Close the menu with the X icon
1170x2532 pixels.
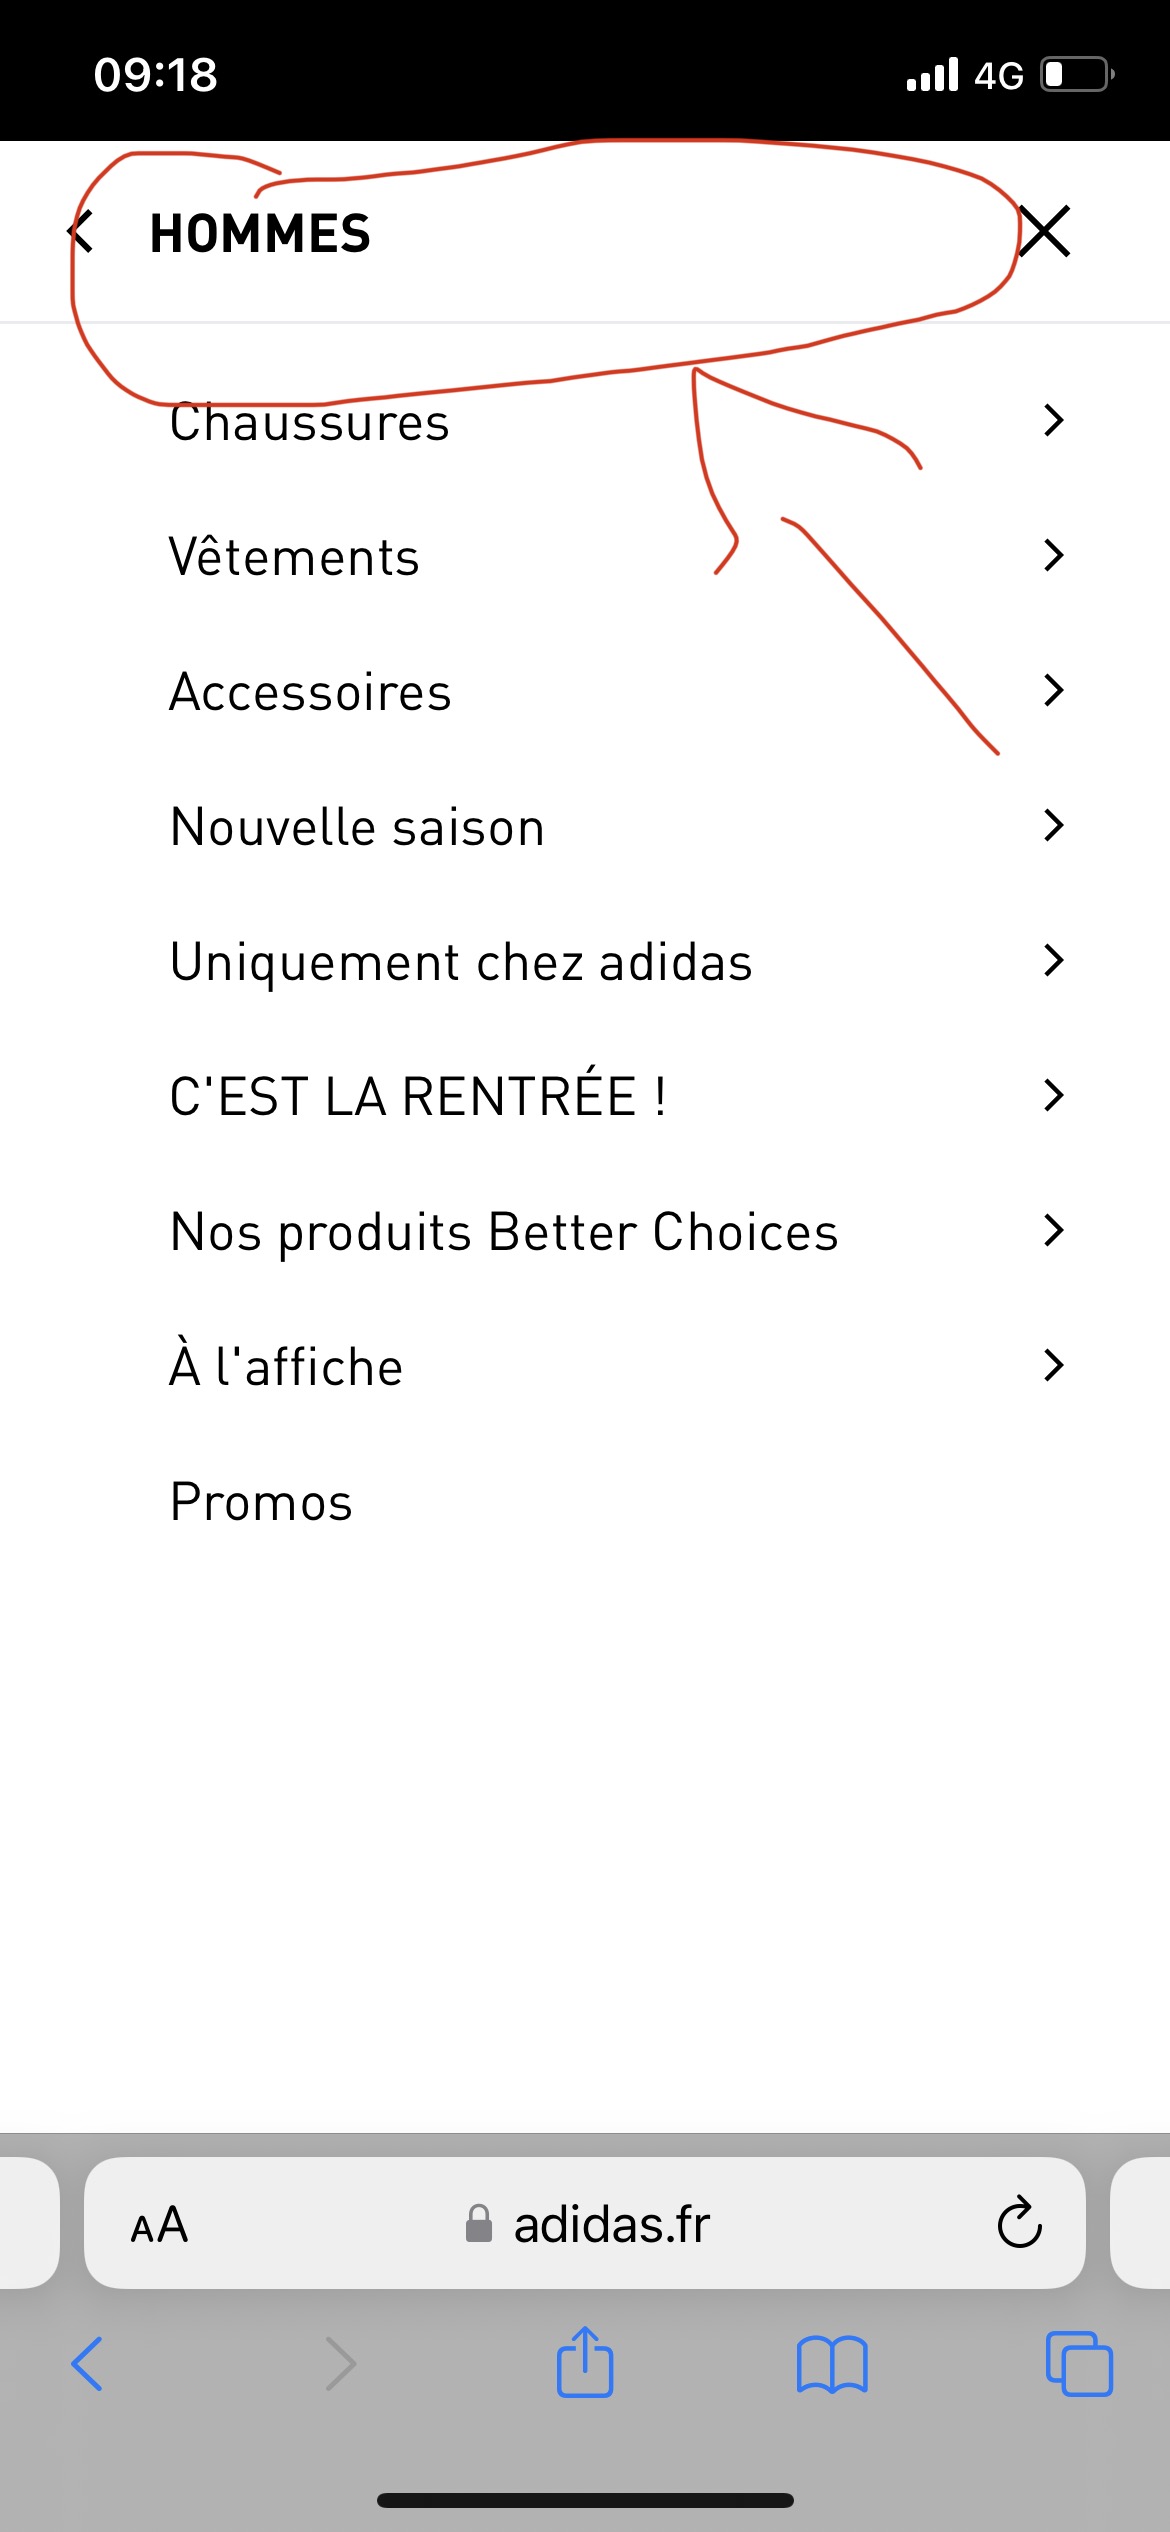click(1045, 232)
